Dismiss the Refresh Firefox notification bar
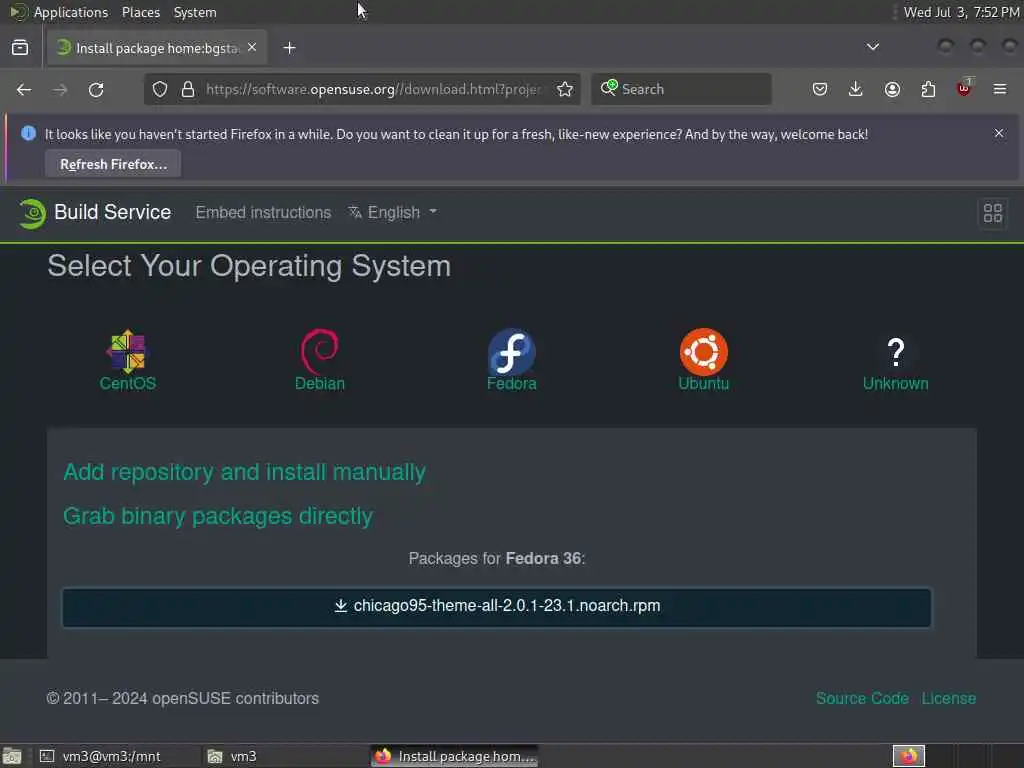The width and height of the screenshot is (1024, 768). click(x=999, y=133)
